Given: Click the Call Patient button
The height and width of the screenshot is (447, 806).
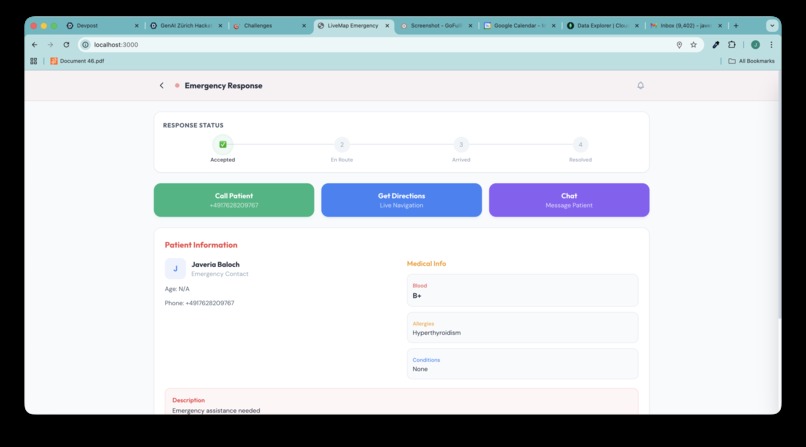Looking at the screenshot, I should click(x=234, y=200).
